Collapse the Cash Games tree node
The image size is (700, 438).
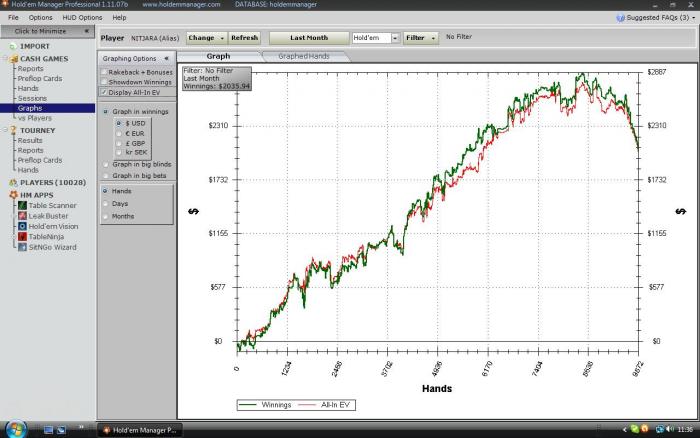[x=6, y=59]
